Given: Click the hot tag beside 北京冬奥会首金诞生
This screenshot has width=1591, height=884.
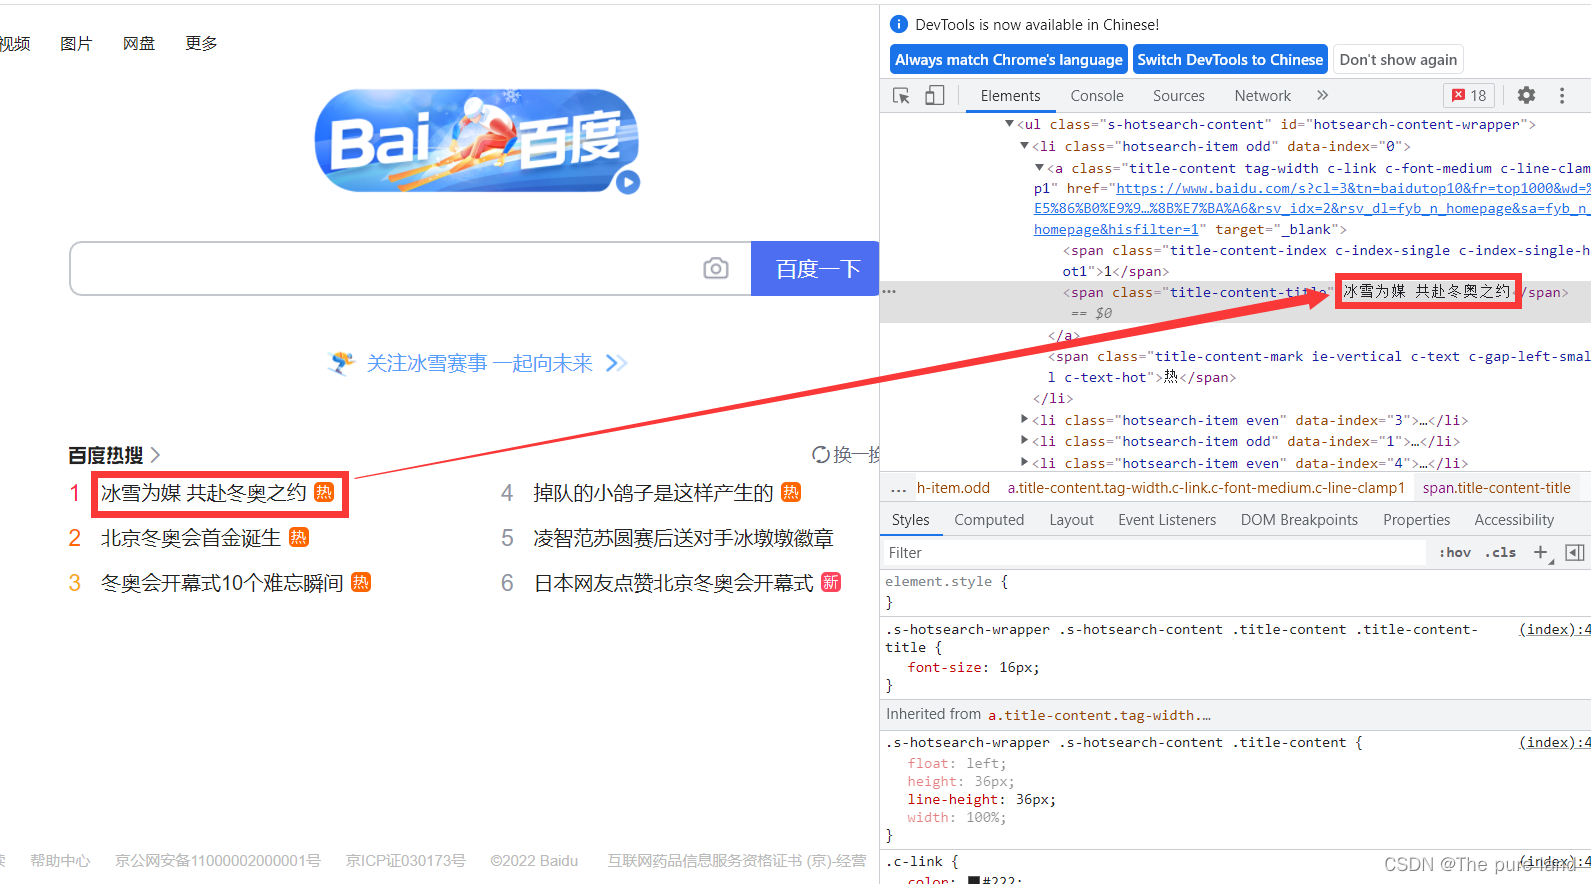Looking at the screenshot, I should (x=299, y=537).
